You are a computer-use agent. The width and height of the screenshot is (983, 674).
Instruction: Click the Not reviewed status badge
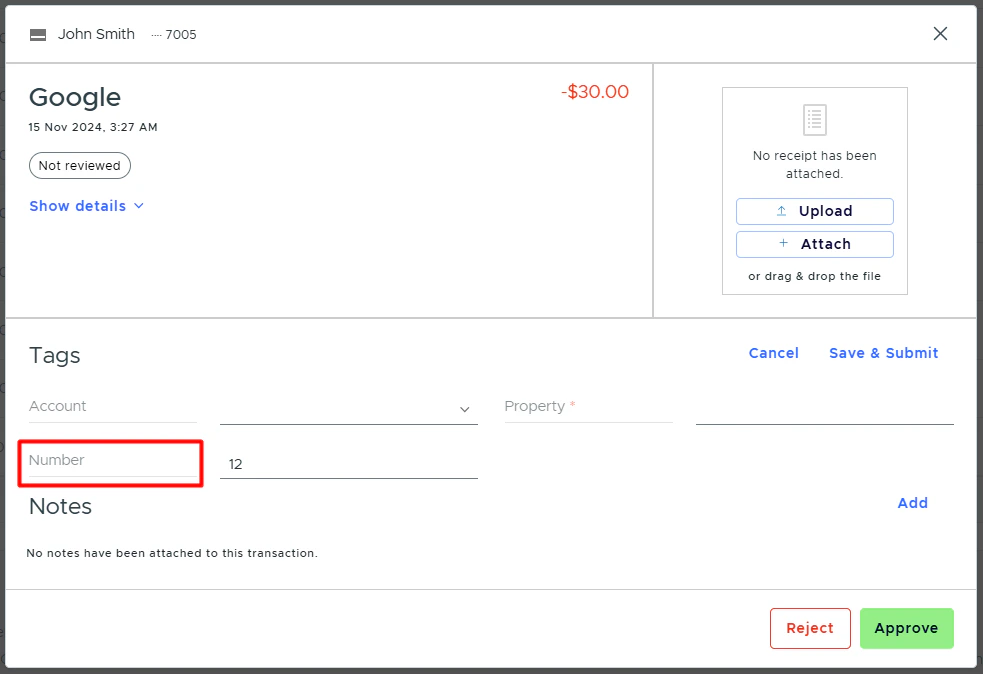point(79,165)
